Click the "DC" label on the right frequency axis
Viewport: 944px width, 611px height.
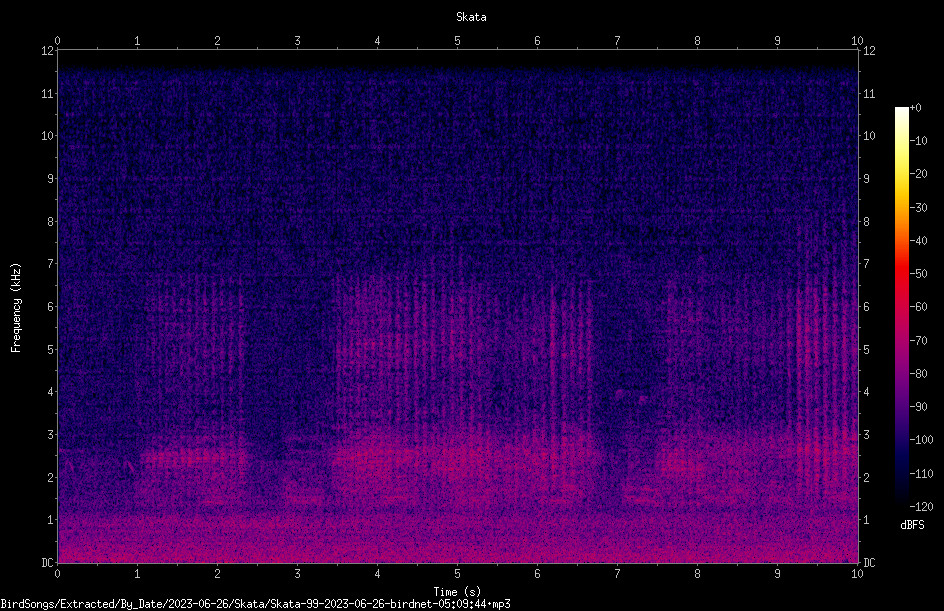tap(869, 563)
